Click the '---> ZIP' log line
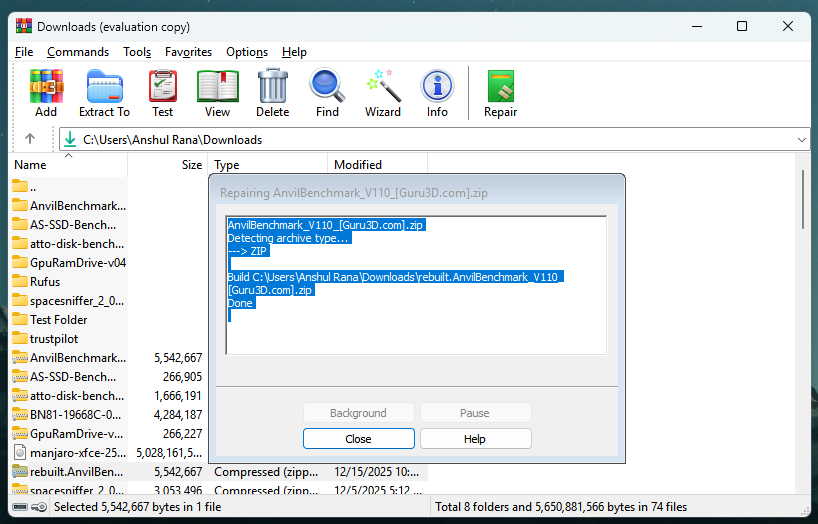 pyautogui.click(x=247, y=251)
